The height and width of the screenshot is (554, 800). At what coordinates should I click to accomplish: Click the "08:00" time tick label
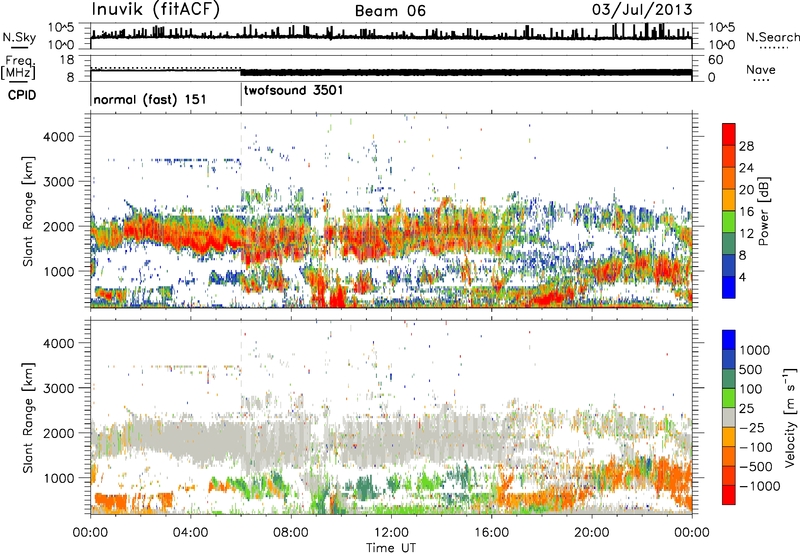tap(291, 533)
